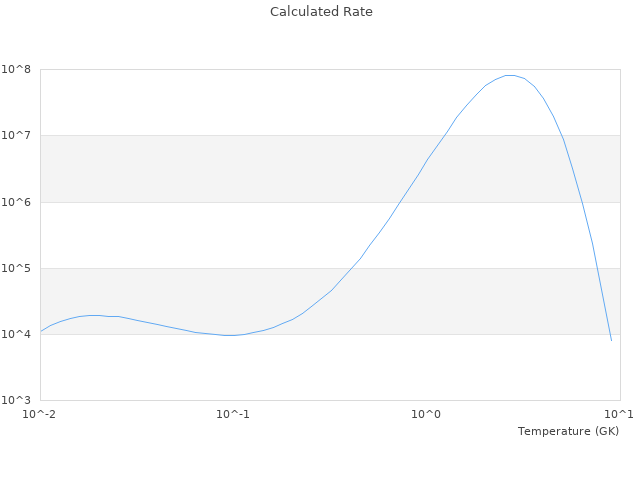
Task: Click the highest peak of the blue curve
Action: pyautogui.click(x=510, y=75)
